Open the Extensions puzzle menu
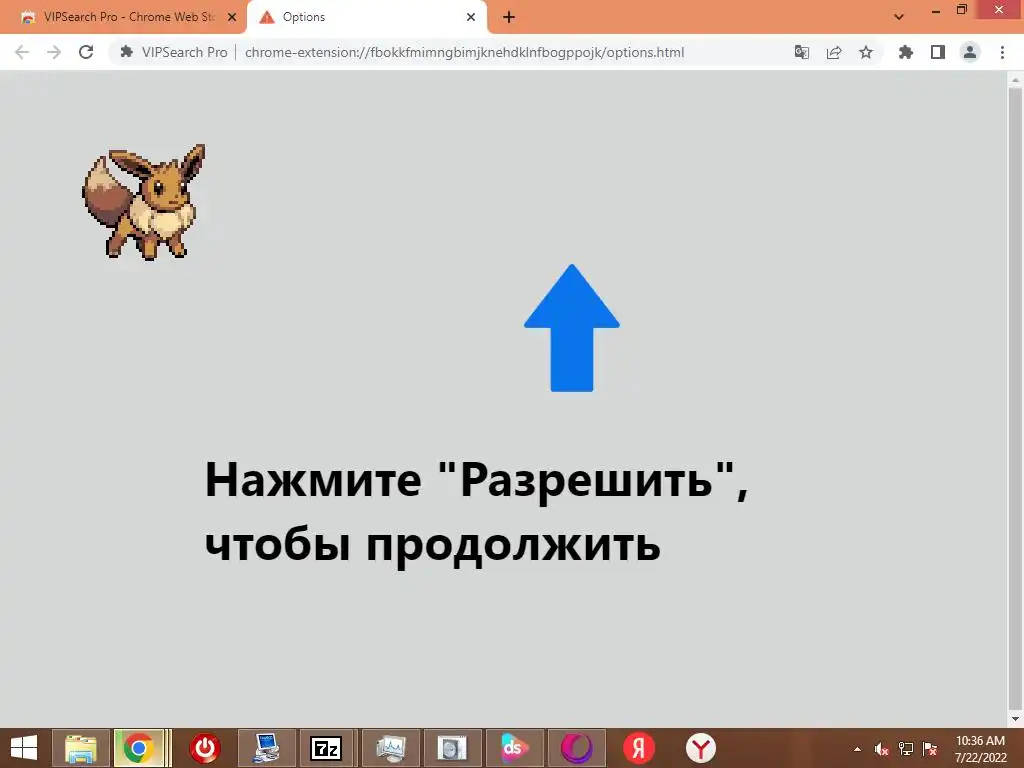 point(906,52)
